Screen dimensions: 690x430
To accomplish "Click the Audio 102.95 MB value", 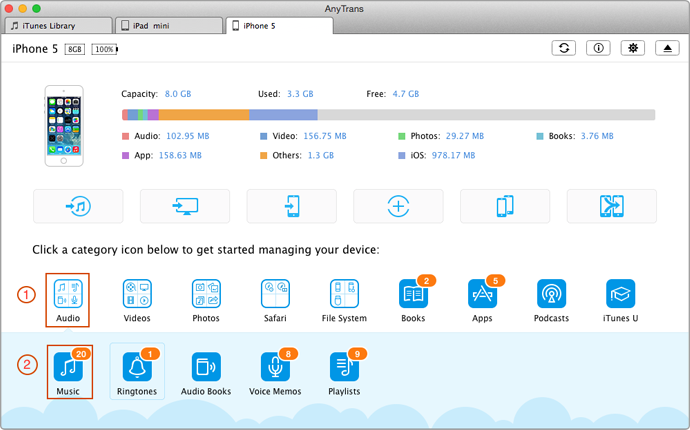I will 187,136.
